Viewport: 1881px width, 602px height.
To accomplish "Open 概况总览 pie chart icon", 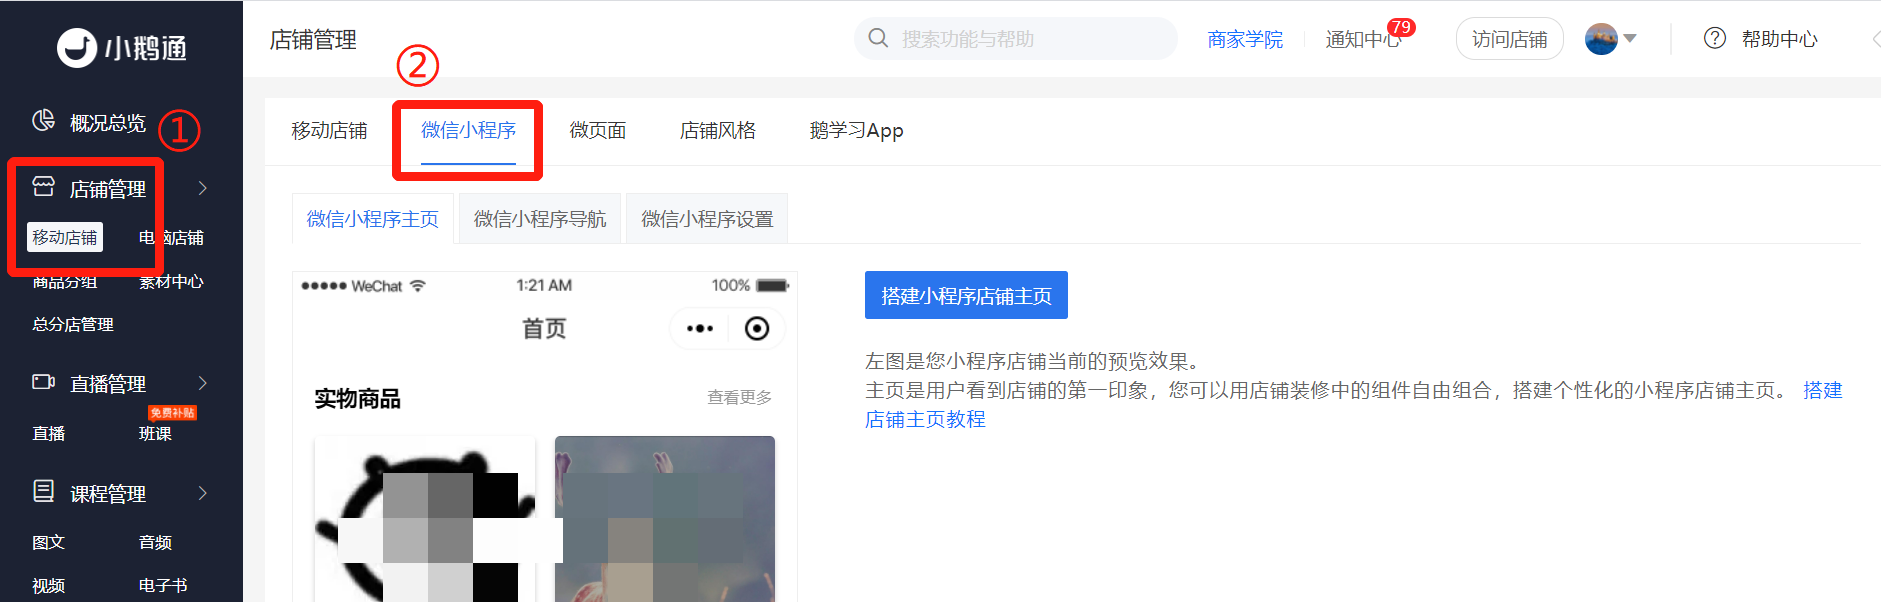I will tap(43, 121).
